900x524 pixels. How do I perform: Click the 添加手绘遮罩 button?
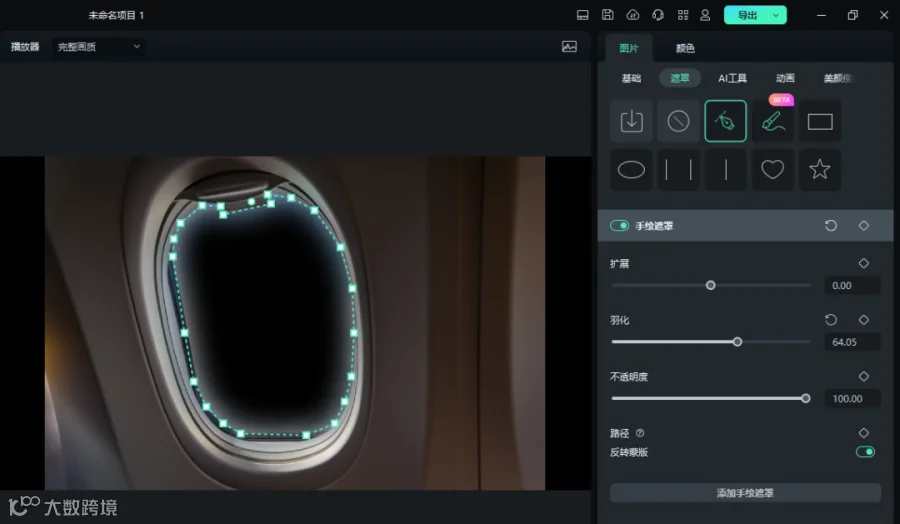click(745, 493)
